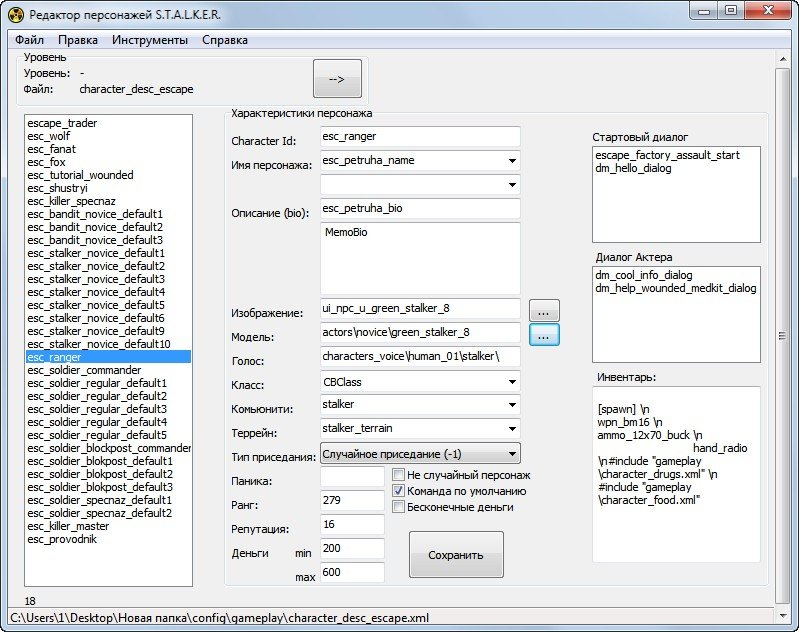Toggle 'Бесконечные деньги' checkbox
Viewport: 799px width, 632px height.
click(399, 507)
